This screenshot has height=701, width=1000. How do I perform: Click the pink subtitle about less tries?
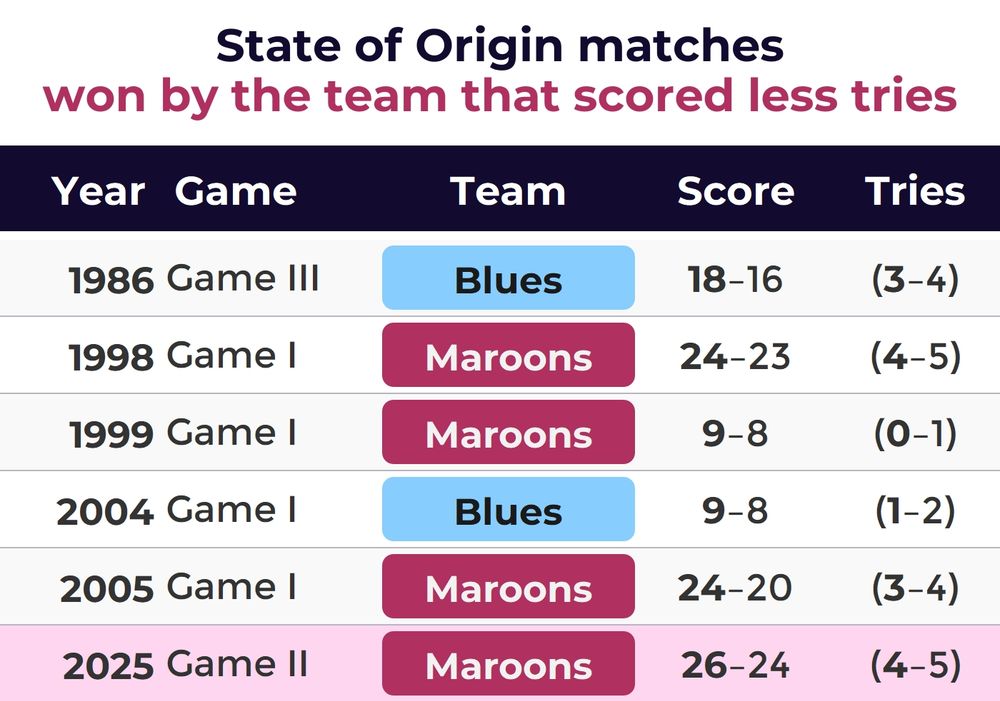(500, 96)
